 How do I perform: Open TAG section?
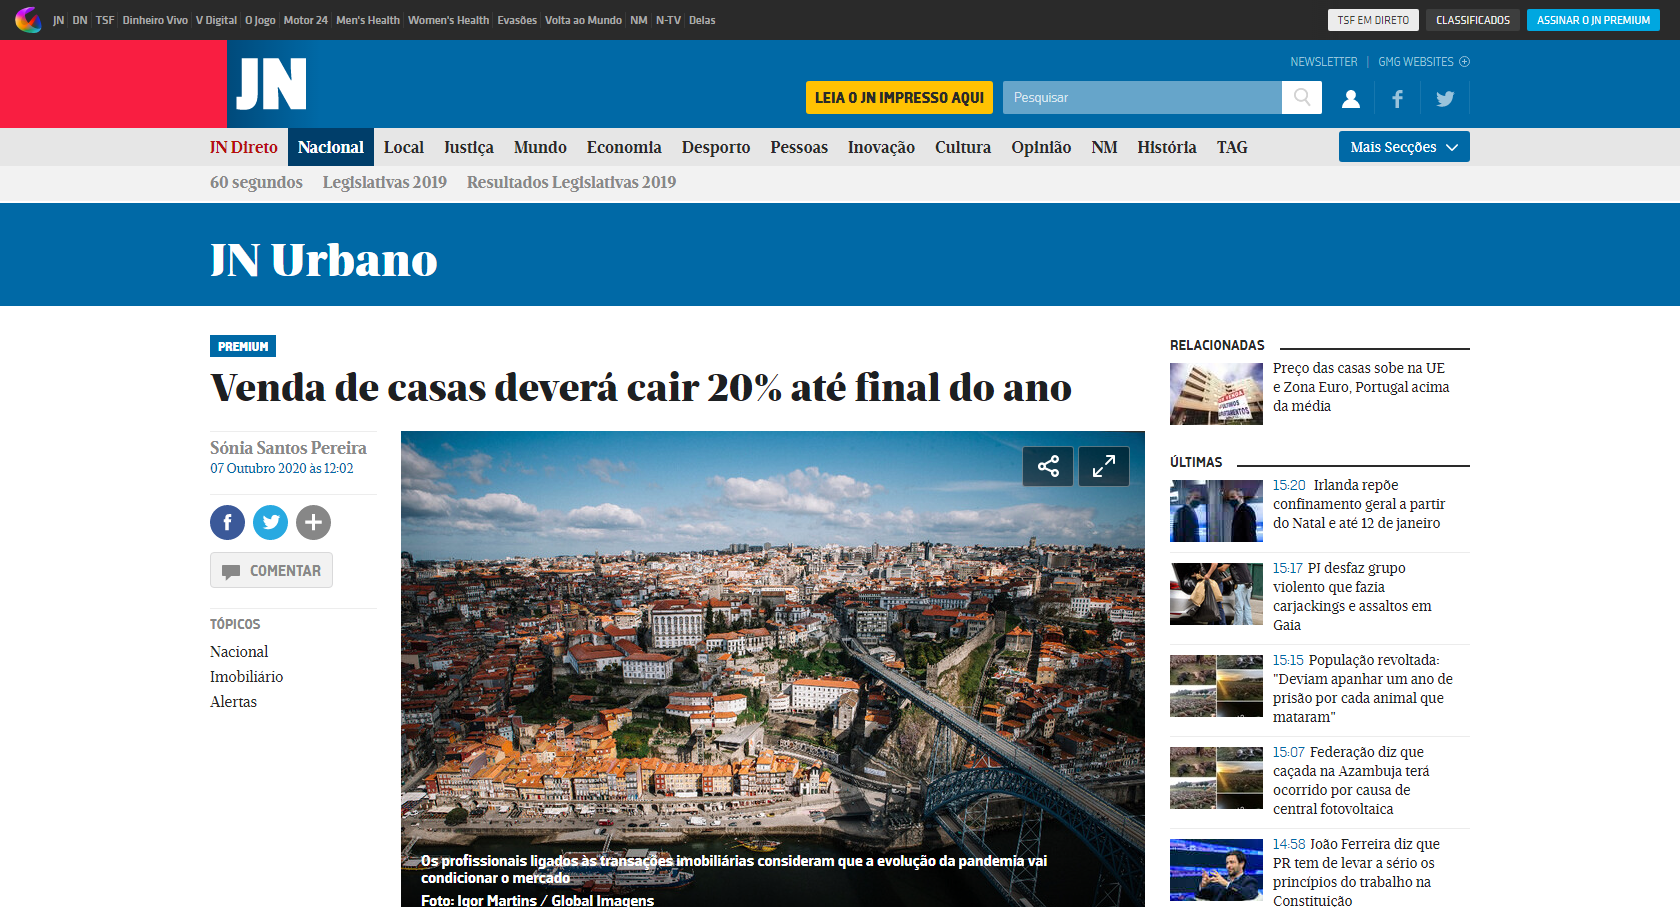pyautogui.click(x=1232, y=147)
